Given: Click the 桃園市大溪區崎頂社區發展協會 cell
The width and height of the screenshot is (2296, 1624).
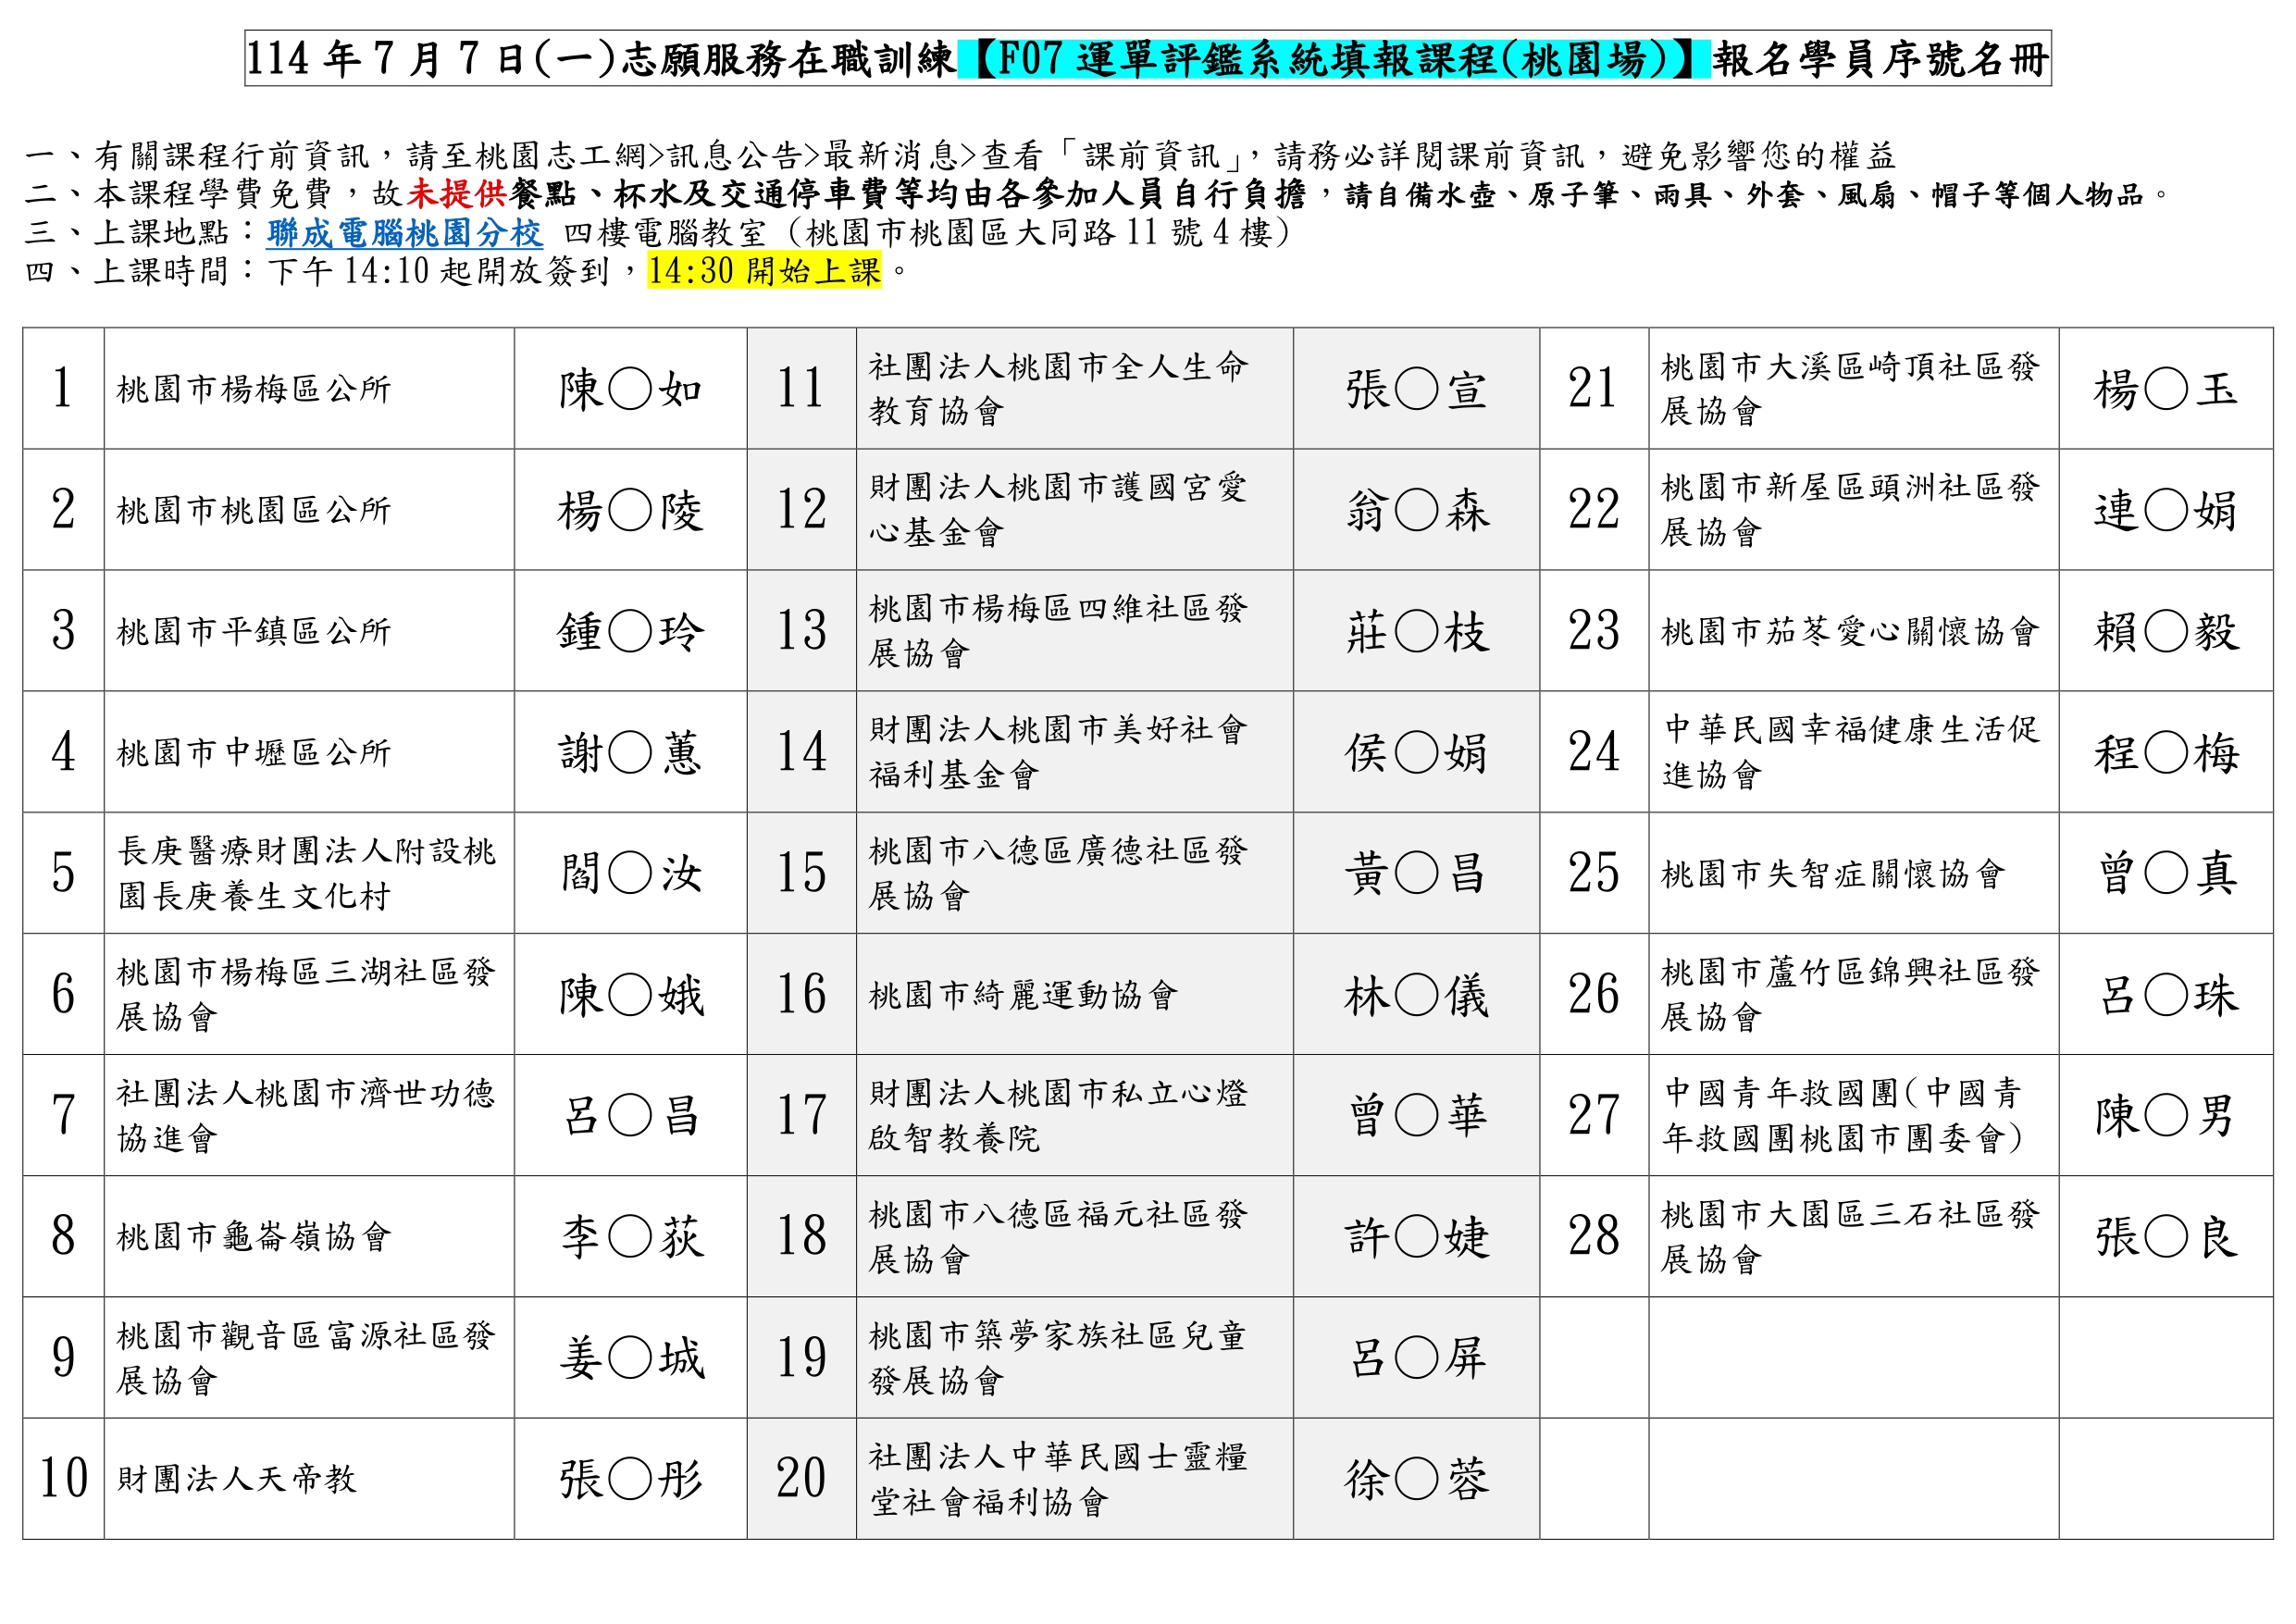Looking at the screenshot, I should pyautogui.click(x=1854, y=388).
